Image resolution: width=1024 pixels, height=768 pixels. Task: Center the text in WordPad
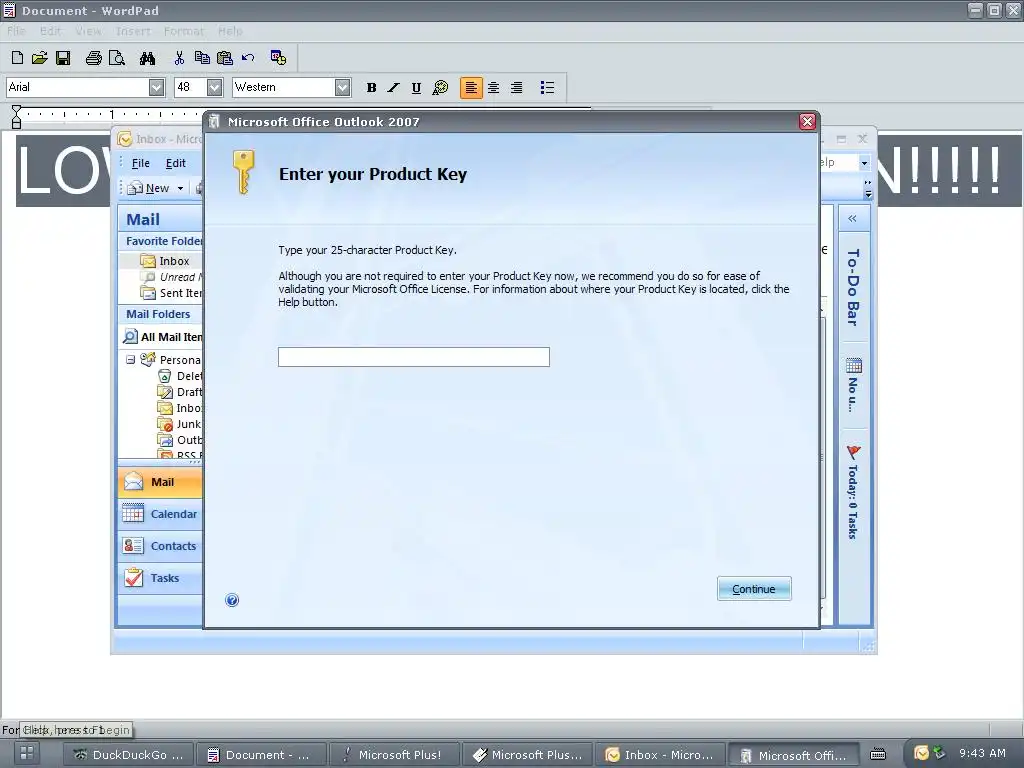coord(494,88)
